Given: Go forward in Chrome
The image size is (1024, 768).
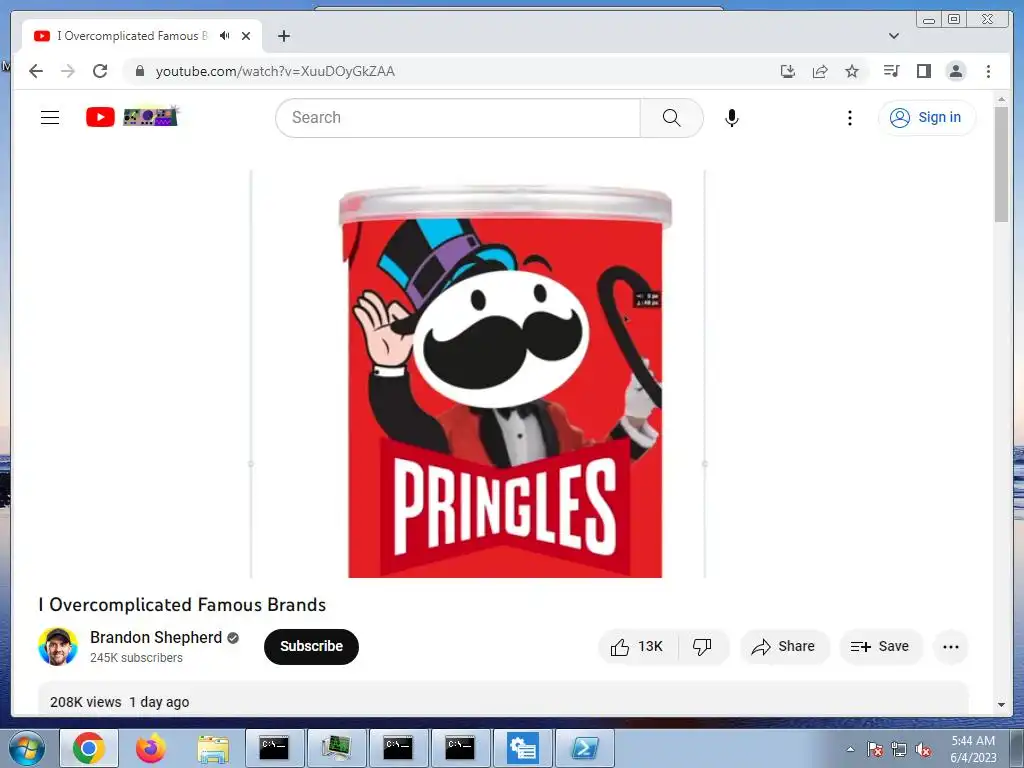Looking at the screenshot, I should point(68,71).
